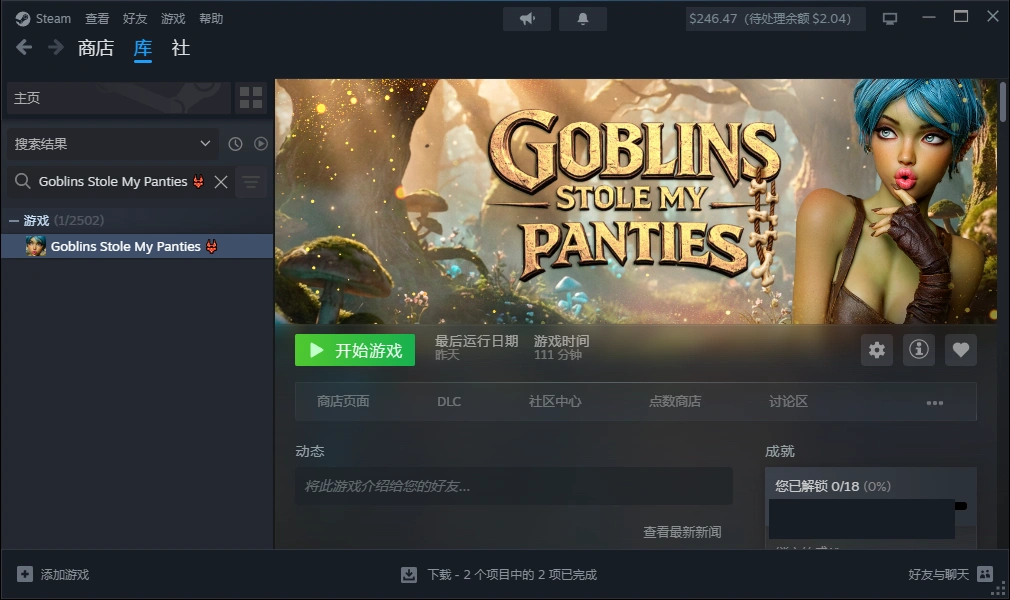This screenshot has width=1010, height=600.
Task: Click the 最后运行日期 昨天 stat
Action: coord(476,347)
